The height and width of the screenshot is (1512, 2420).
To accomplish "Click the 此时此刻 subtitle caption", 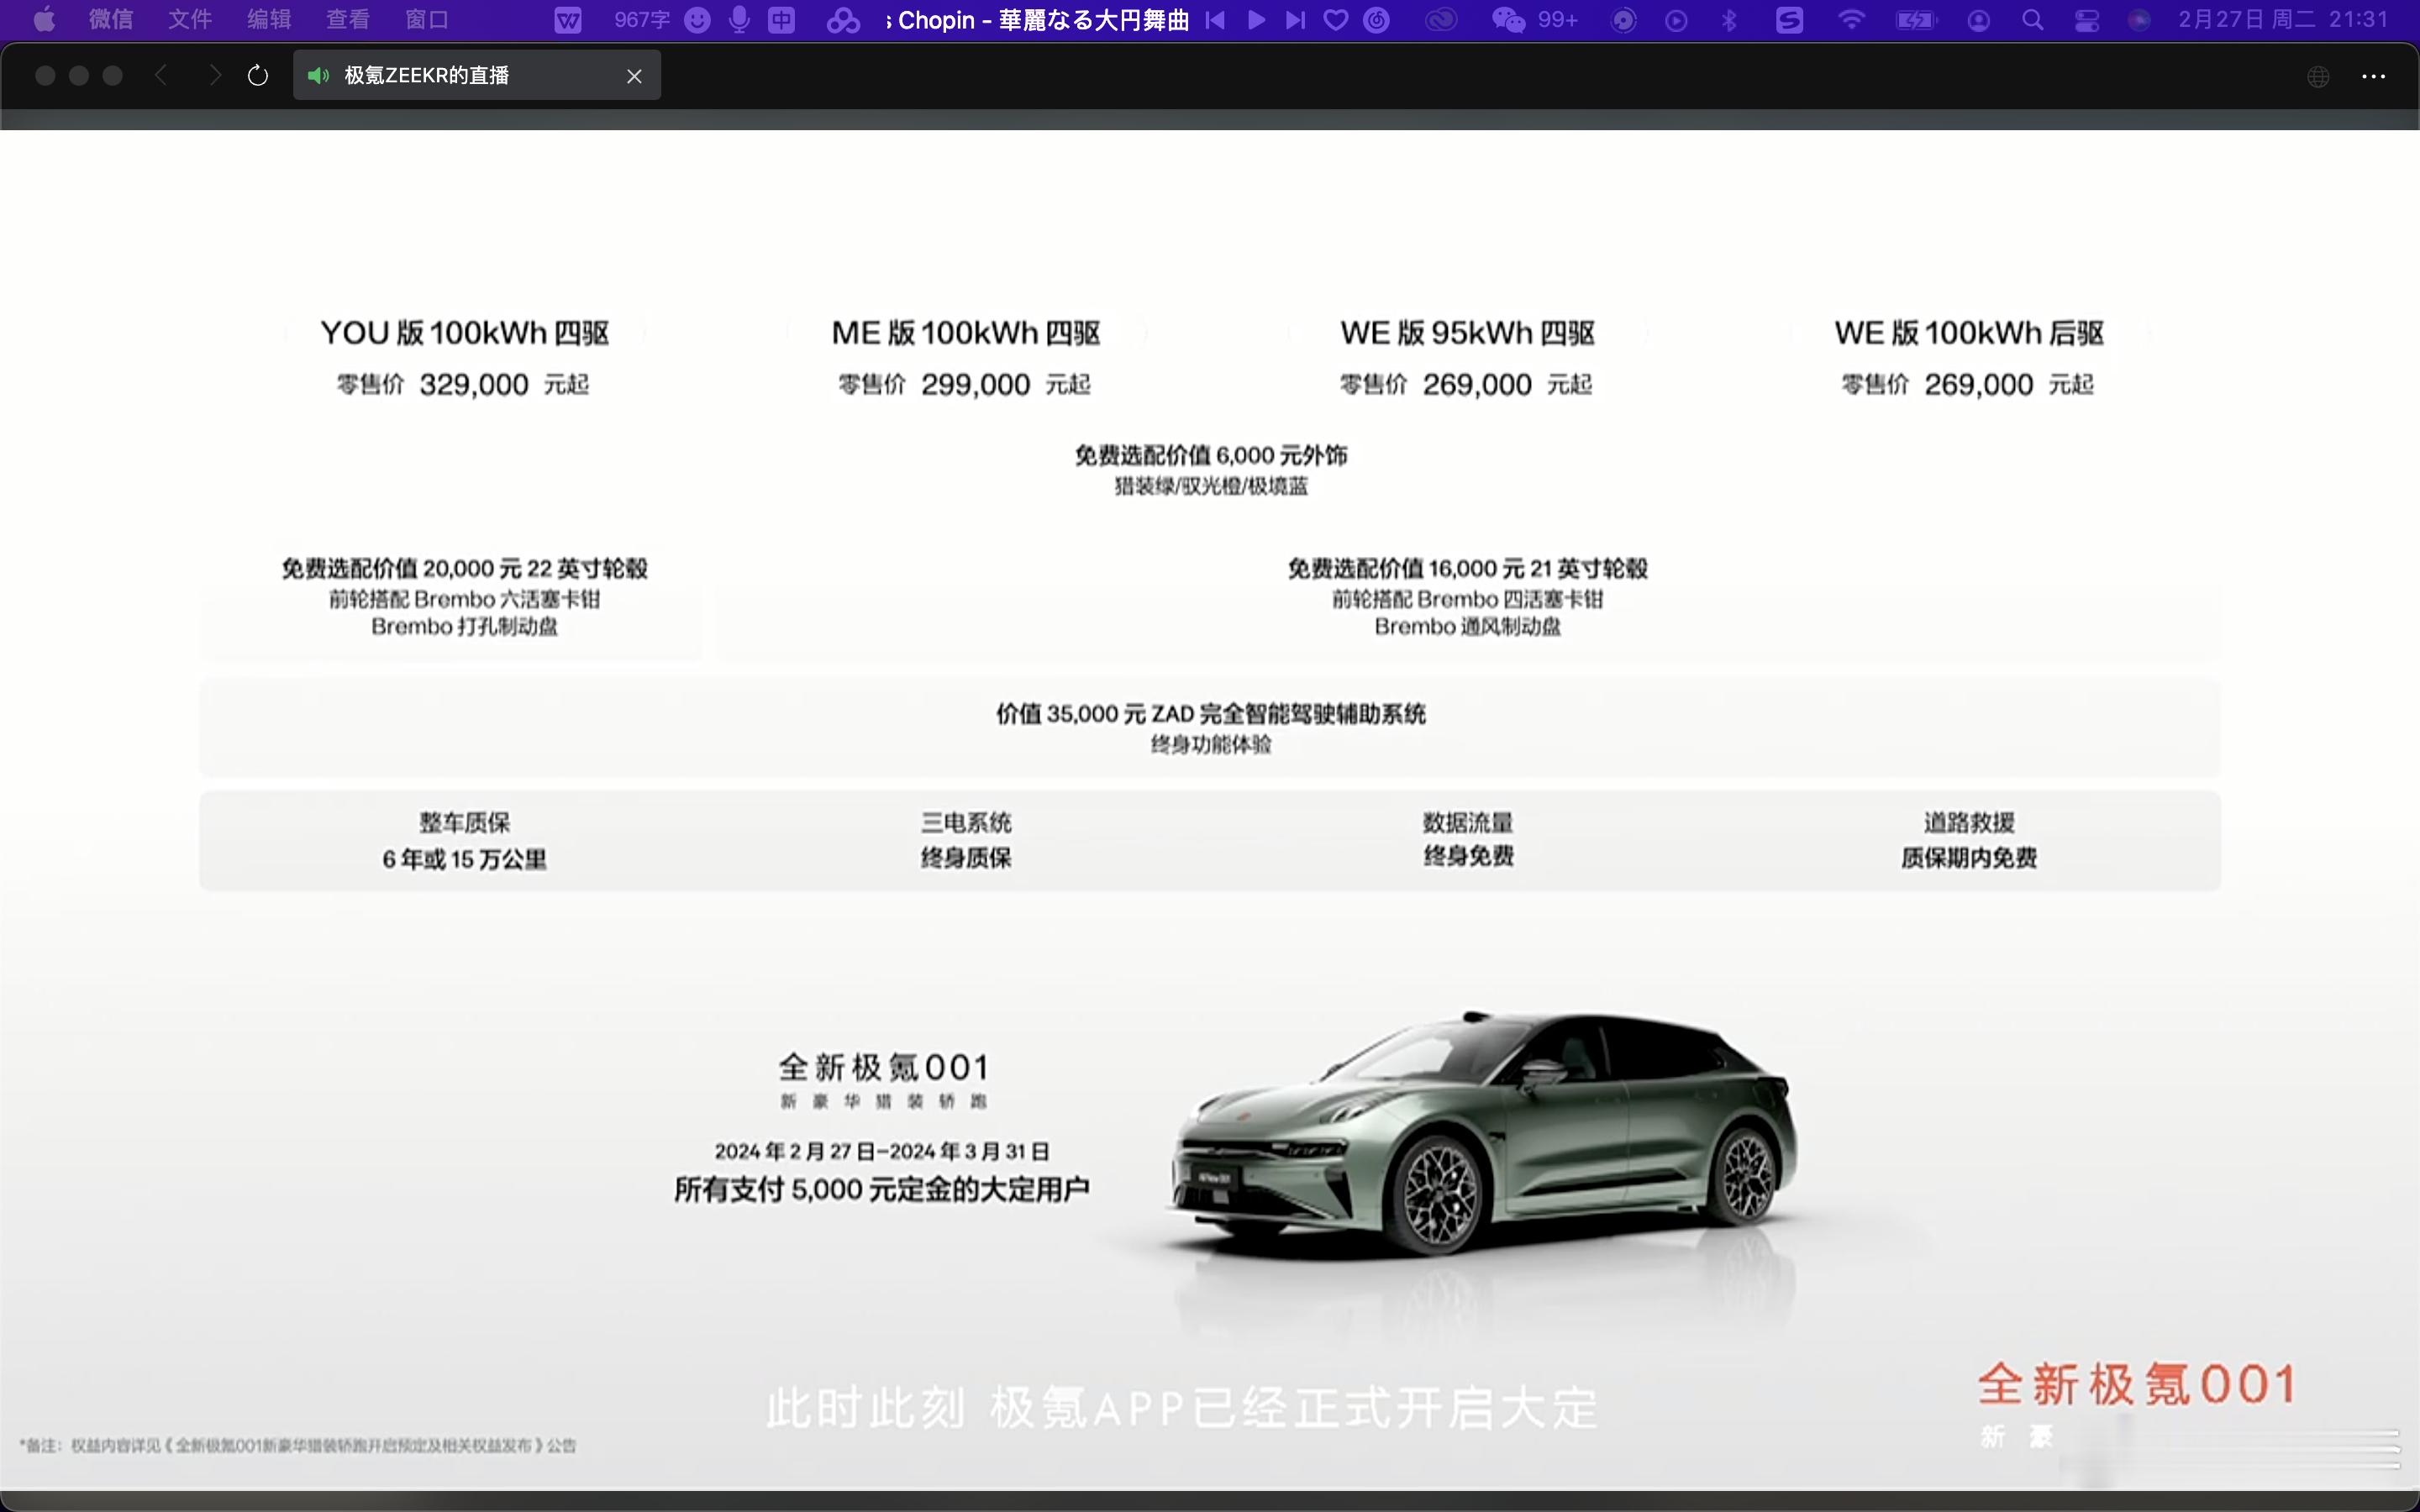I will (x=1182, y=1408).
